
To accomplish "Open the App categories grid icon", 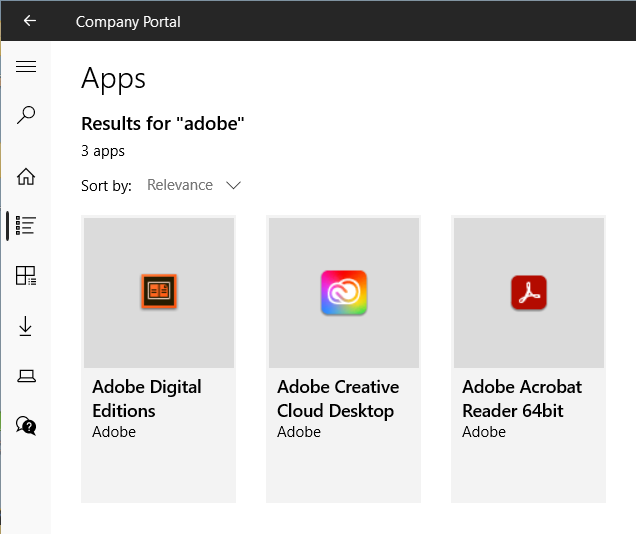I will pos(26,276).
